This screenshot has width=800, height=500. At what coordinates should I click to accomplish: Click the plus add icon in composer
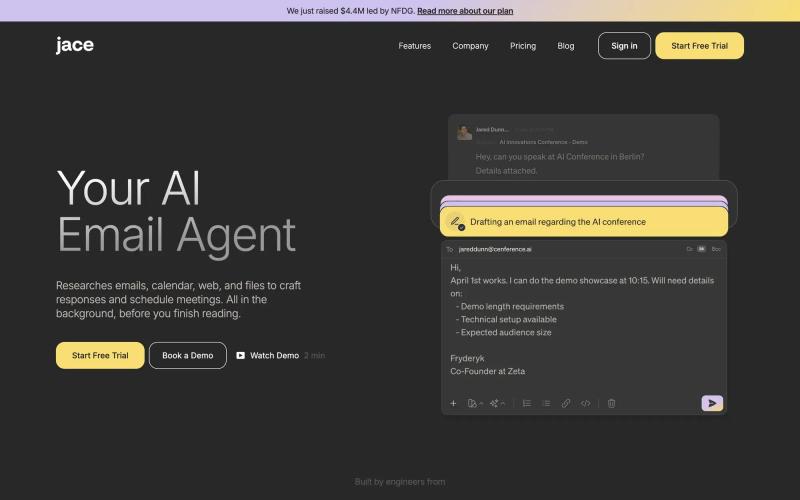click(453, 404)
